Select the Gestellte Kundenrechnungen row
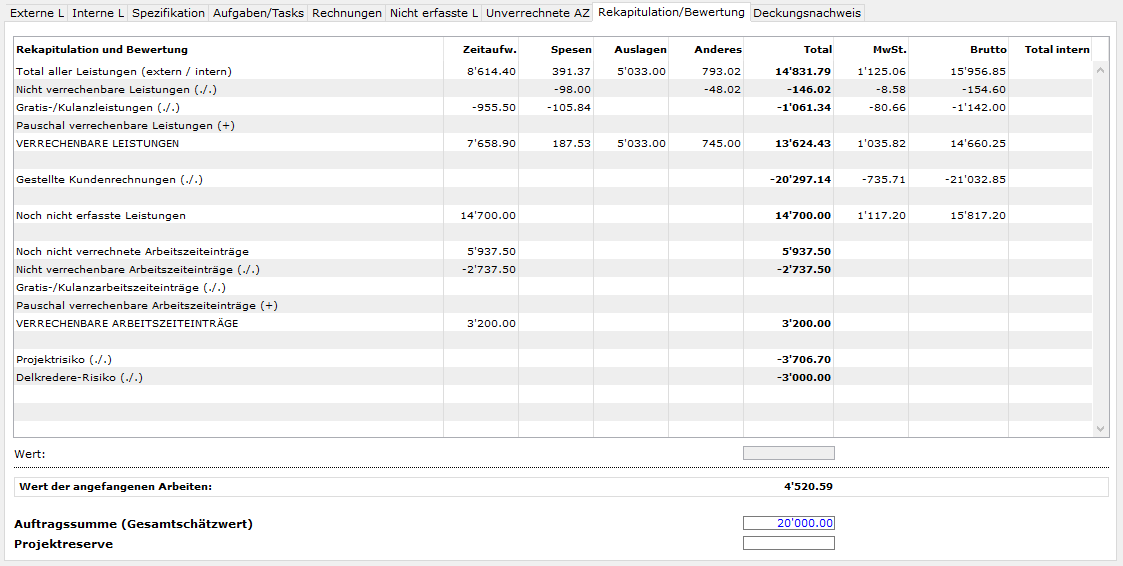The image size is (1123, 566). click(x=110, y=180)
